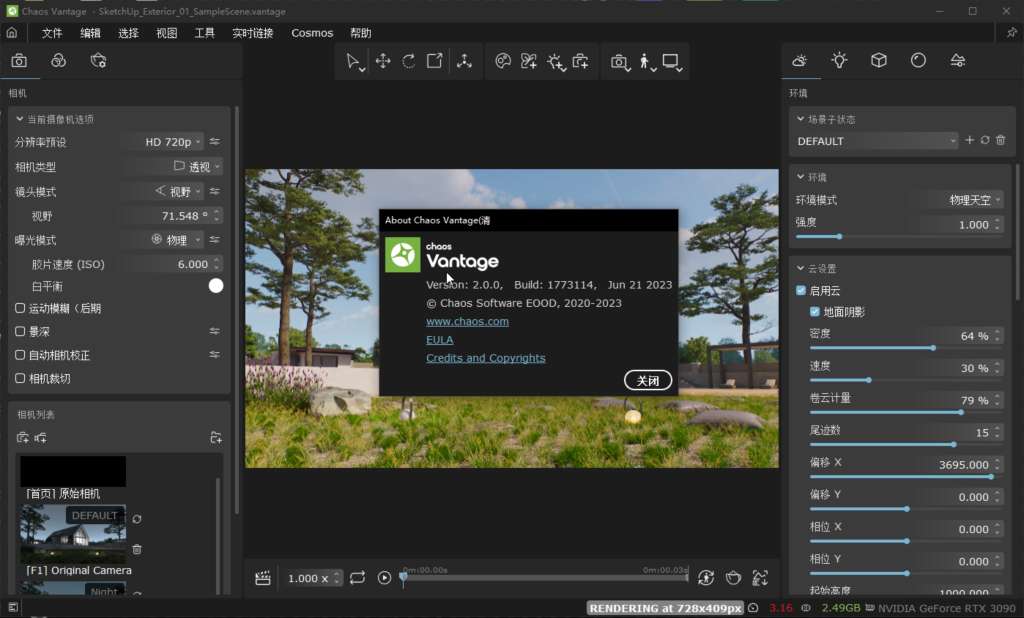The height and width of the screenshot is (618, 1024).
Task: Open the color correction tab icon
Action: pos(58,61)
